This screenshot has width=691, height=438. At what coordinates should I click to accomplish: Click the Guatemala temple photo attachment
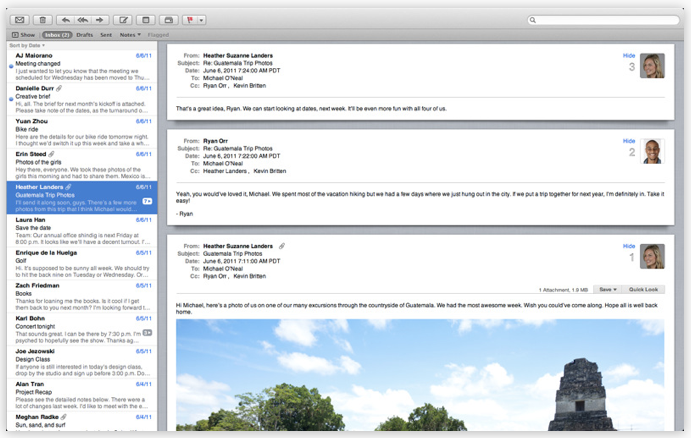coord(420,375)
